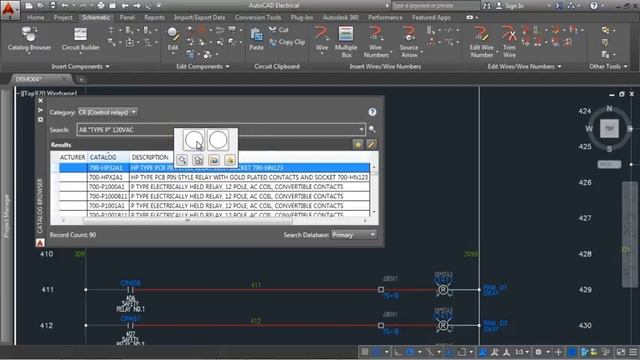Click the Print icon in quick access toolbar
Screen dimensions: 640x360
pyautogui.click(x=101, y=6)
